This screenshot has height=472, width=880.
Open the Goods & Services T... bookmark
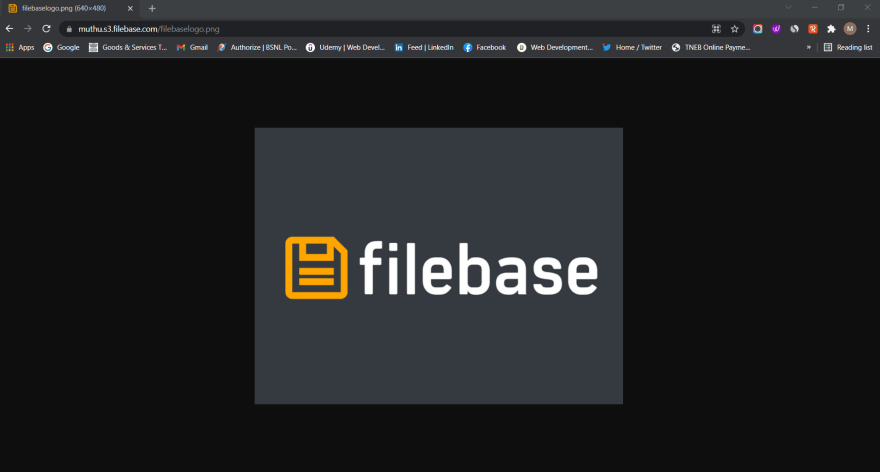[128, 48]
